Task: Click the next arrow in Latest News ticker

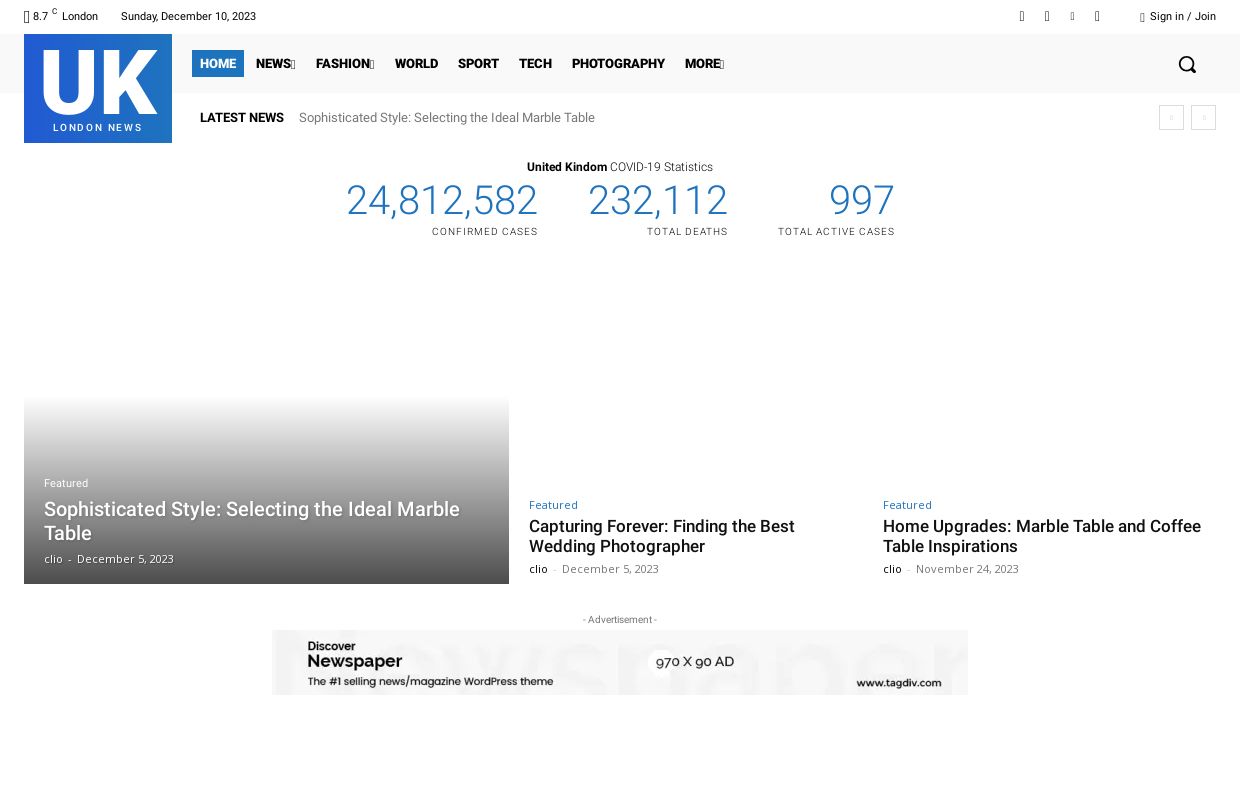Action: click(x=1203, y=118)
